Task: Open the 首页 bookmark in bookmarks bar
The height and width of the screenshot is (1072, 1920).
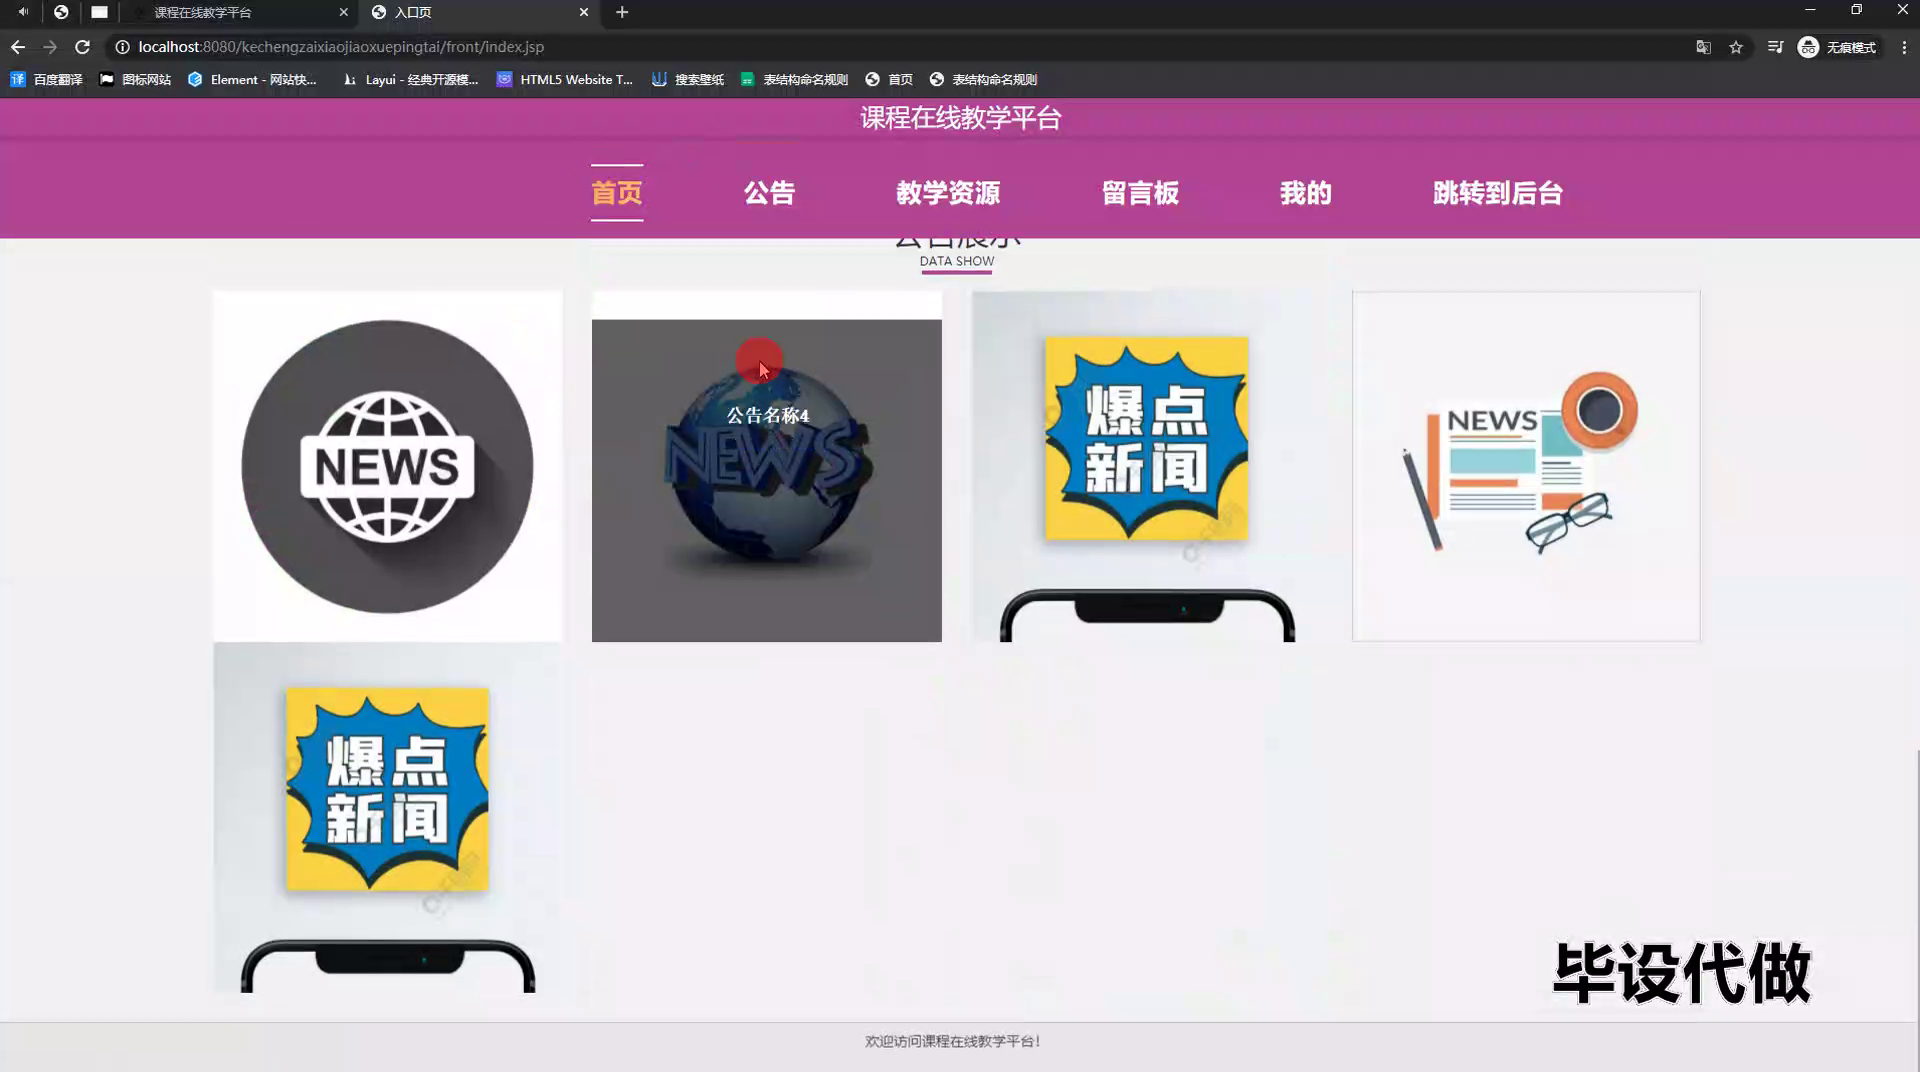Action: coord(889,79)
